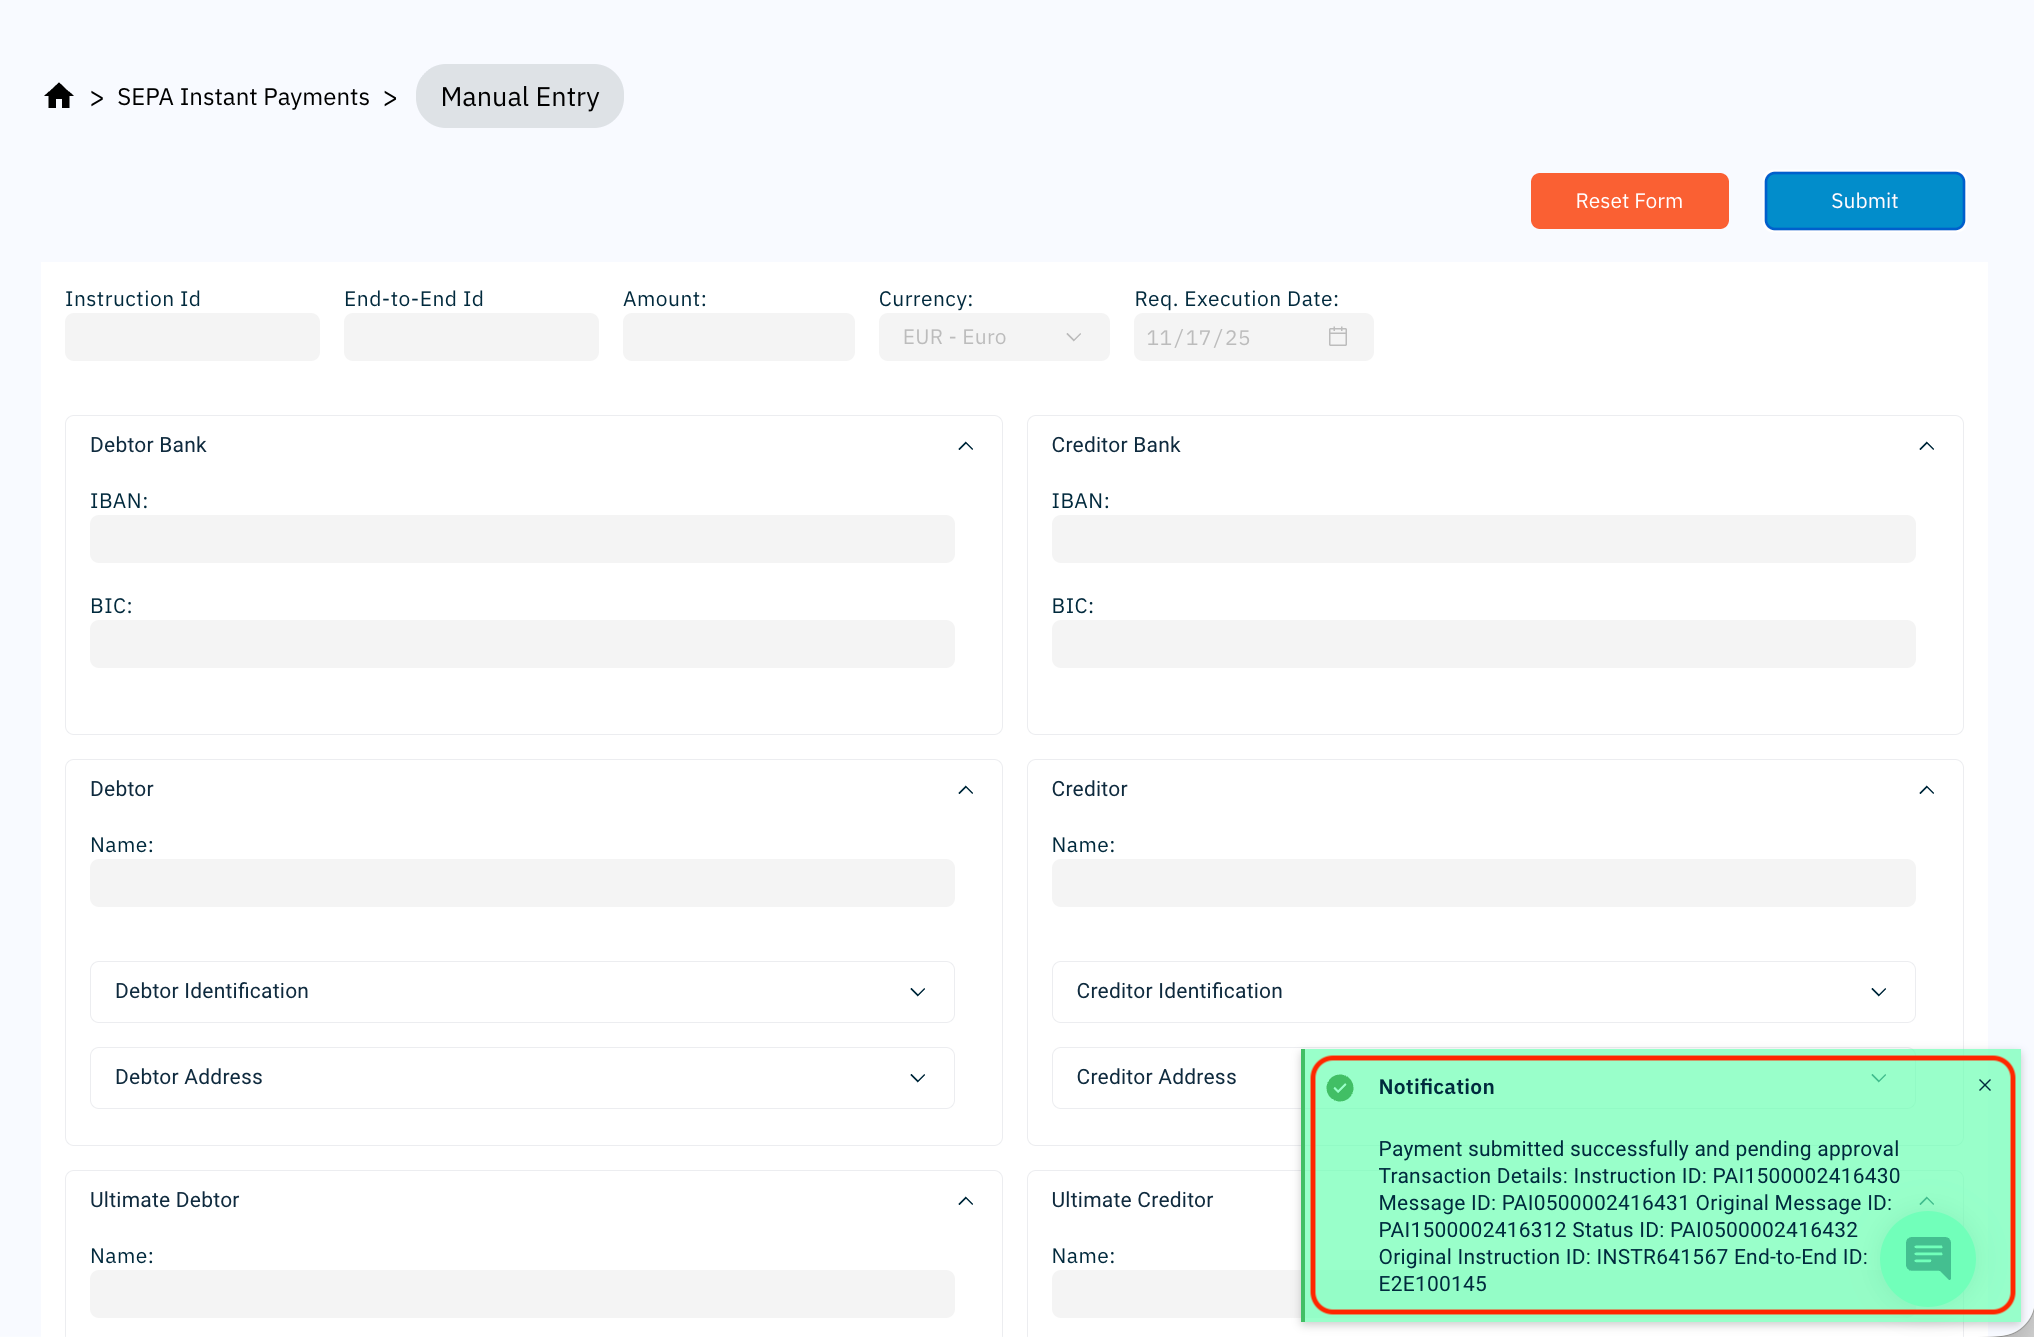The width and height of the screenshot is (2034, 1337).
Task: Open the chat support bubble
Action: pyautogui.click(x=1927, y=1257)
